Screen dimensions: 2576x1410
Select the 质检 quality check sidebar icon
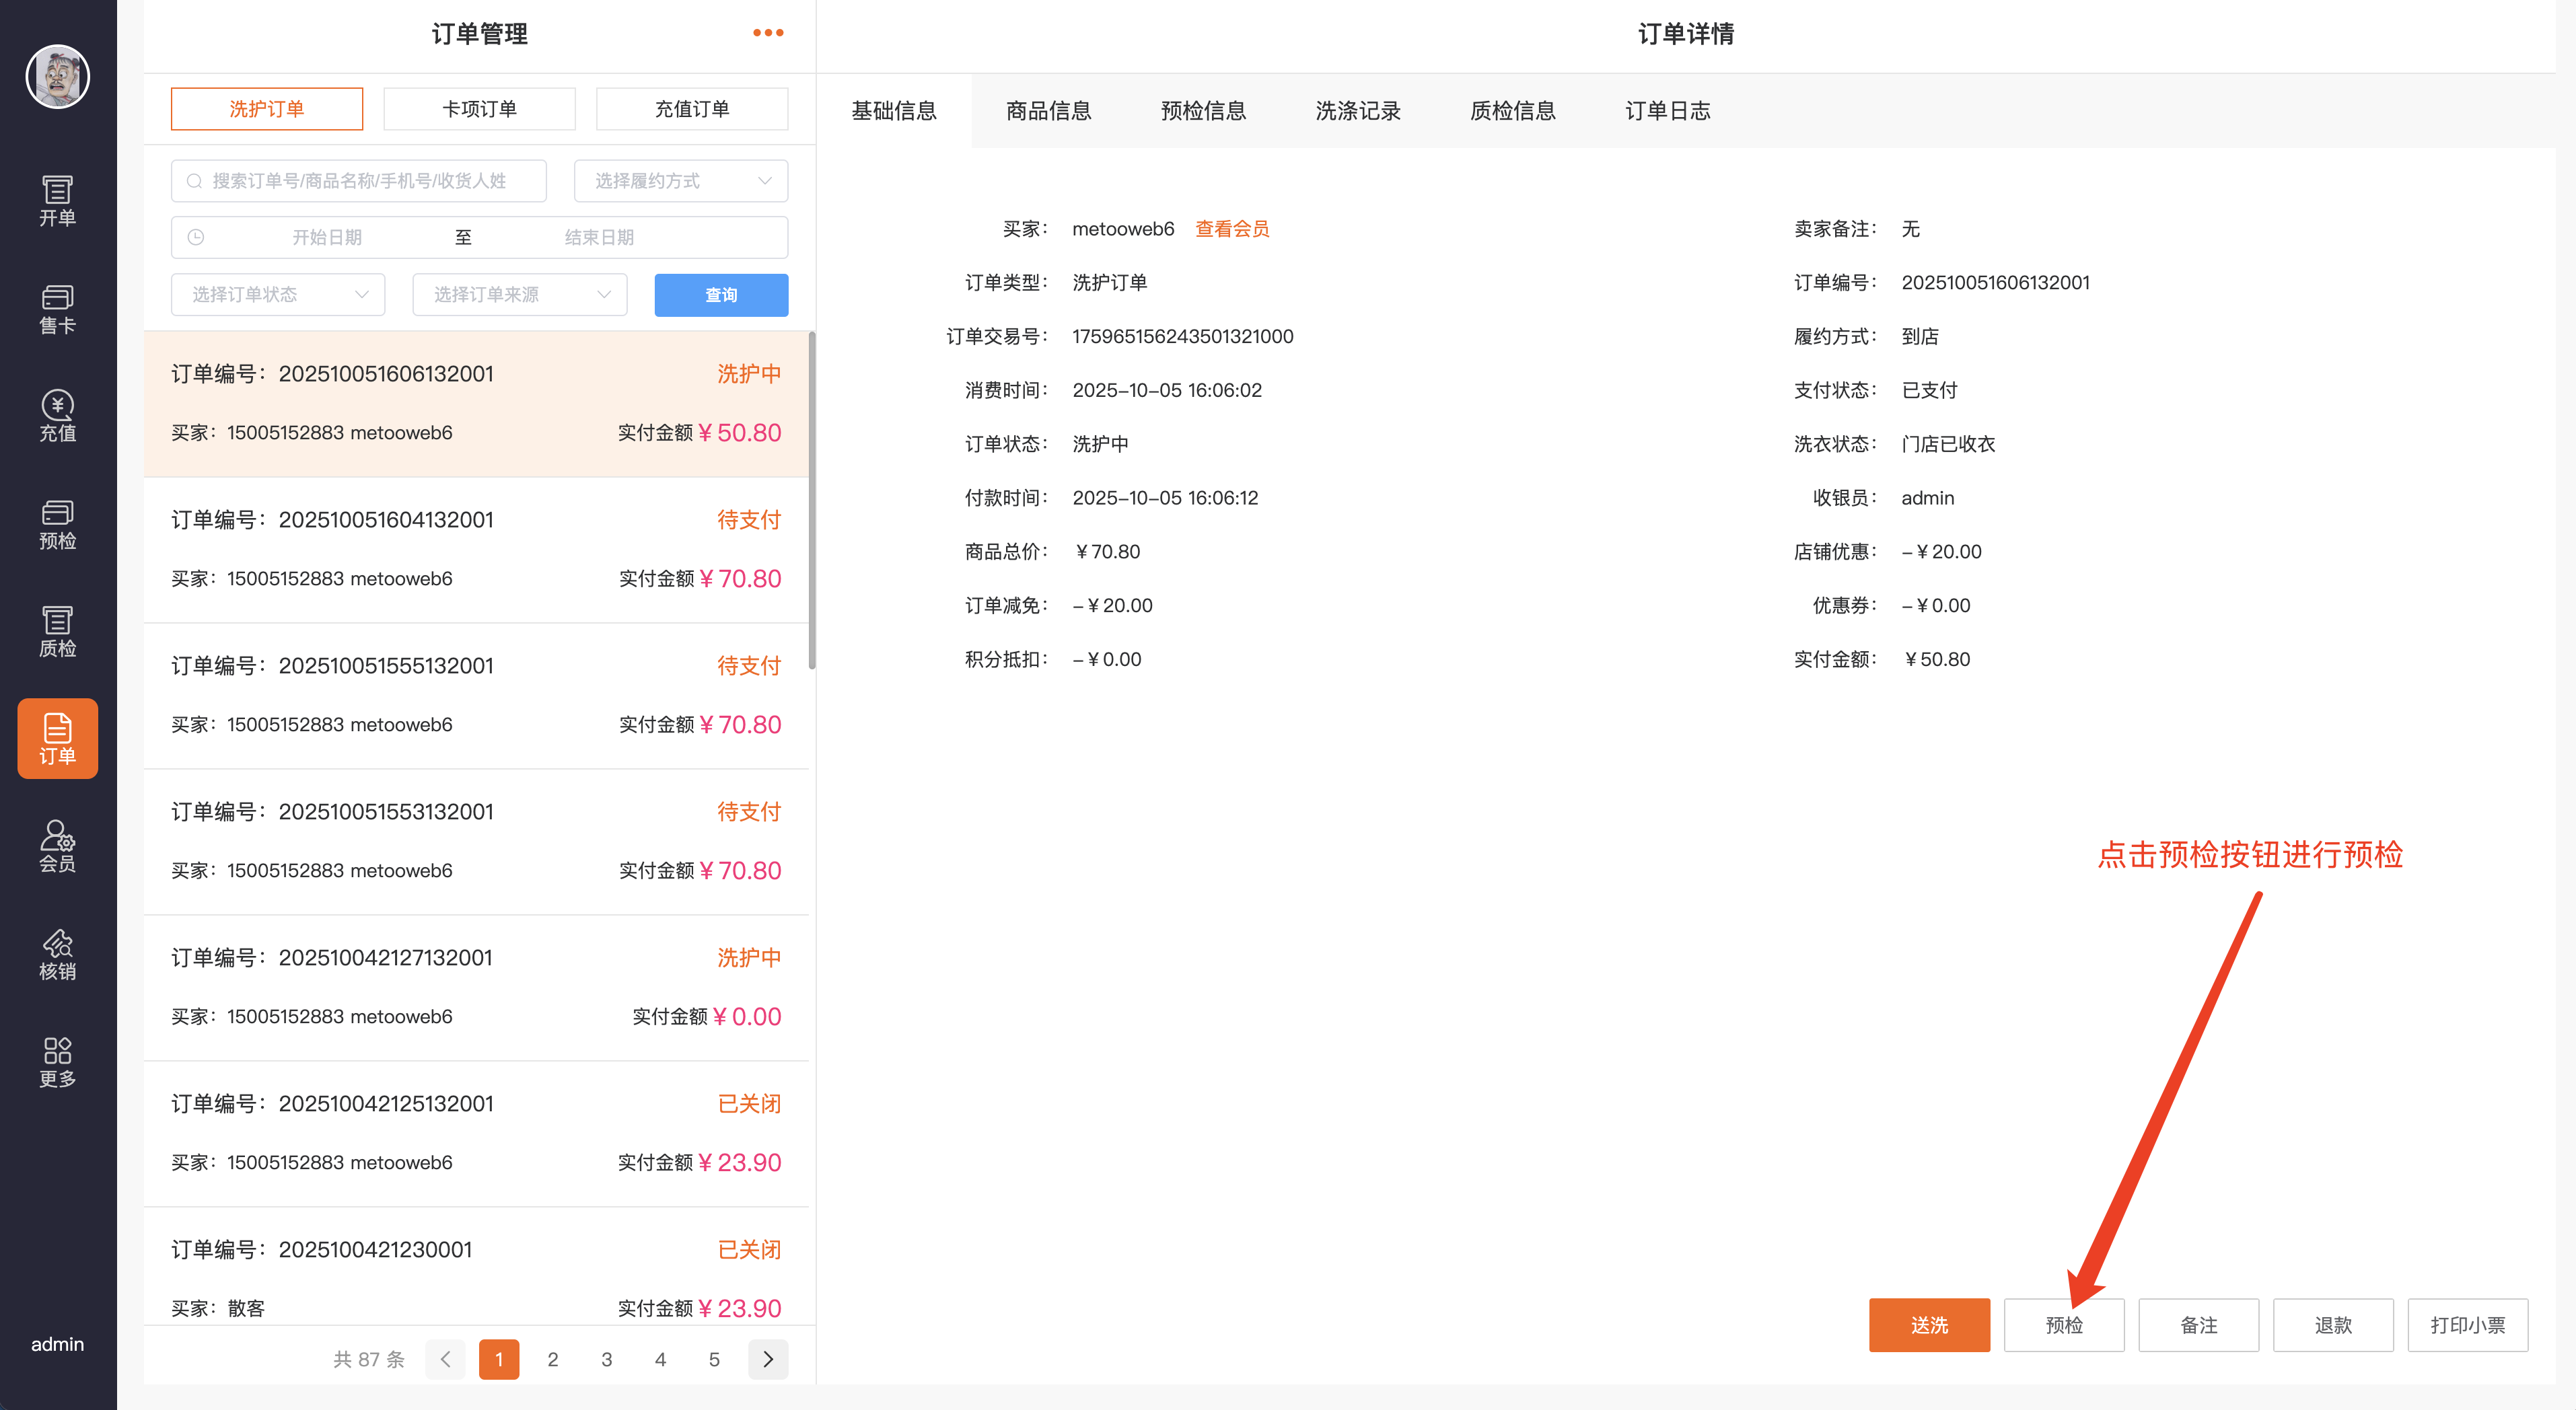click(57, 631)
